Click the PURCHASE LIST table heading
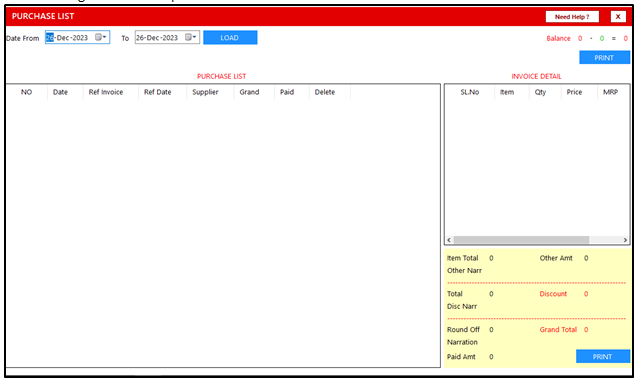Screen dimensions: 641x385 (x=222, y=76)
